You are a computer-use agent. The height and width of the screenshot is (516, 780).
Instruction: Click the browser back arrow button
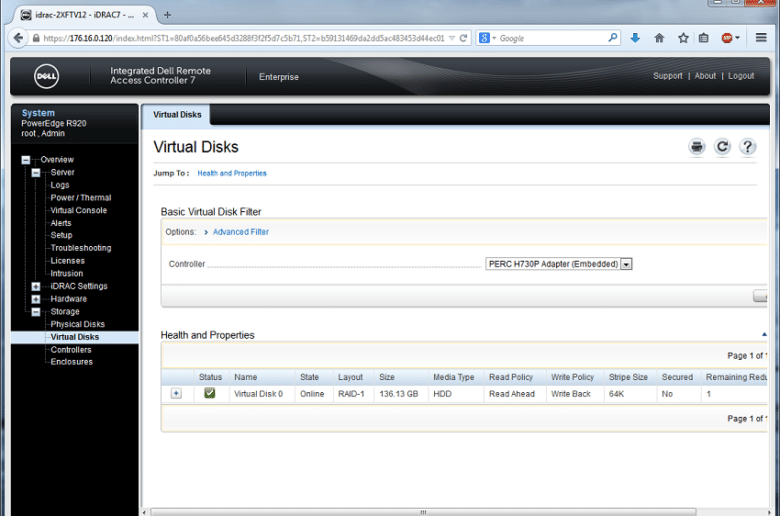tap(18, 38)
